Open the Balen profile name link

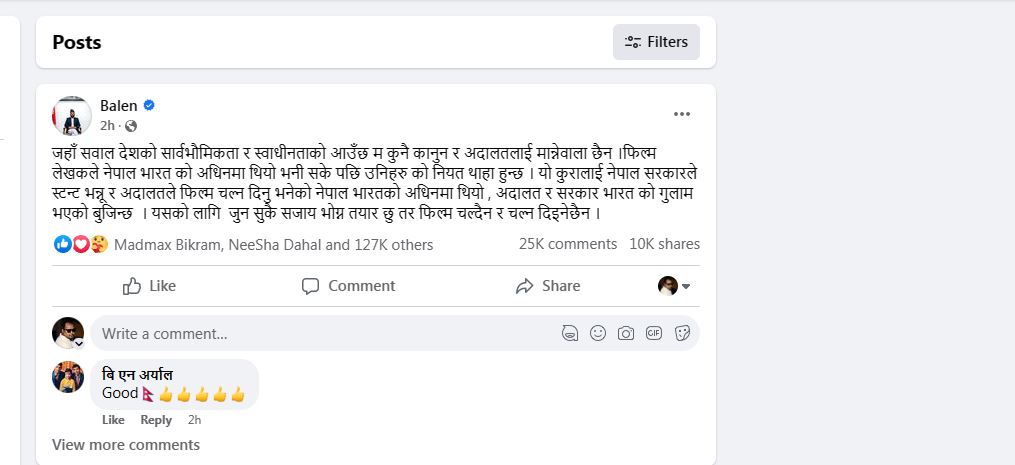pos(119,105)
